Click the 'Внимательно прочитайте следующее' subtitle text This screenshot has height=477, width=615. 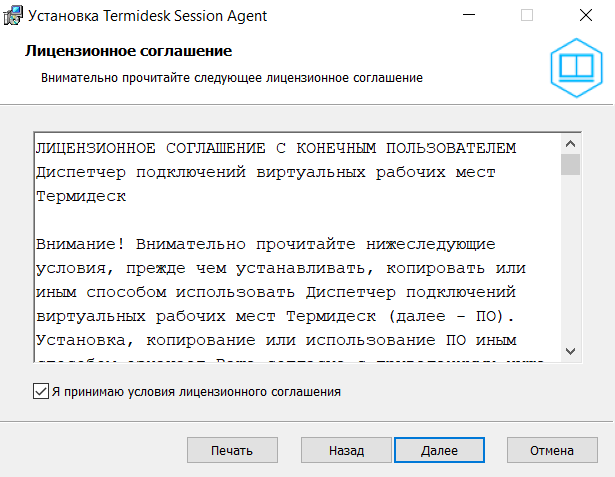[232, 77]
